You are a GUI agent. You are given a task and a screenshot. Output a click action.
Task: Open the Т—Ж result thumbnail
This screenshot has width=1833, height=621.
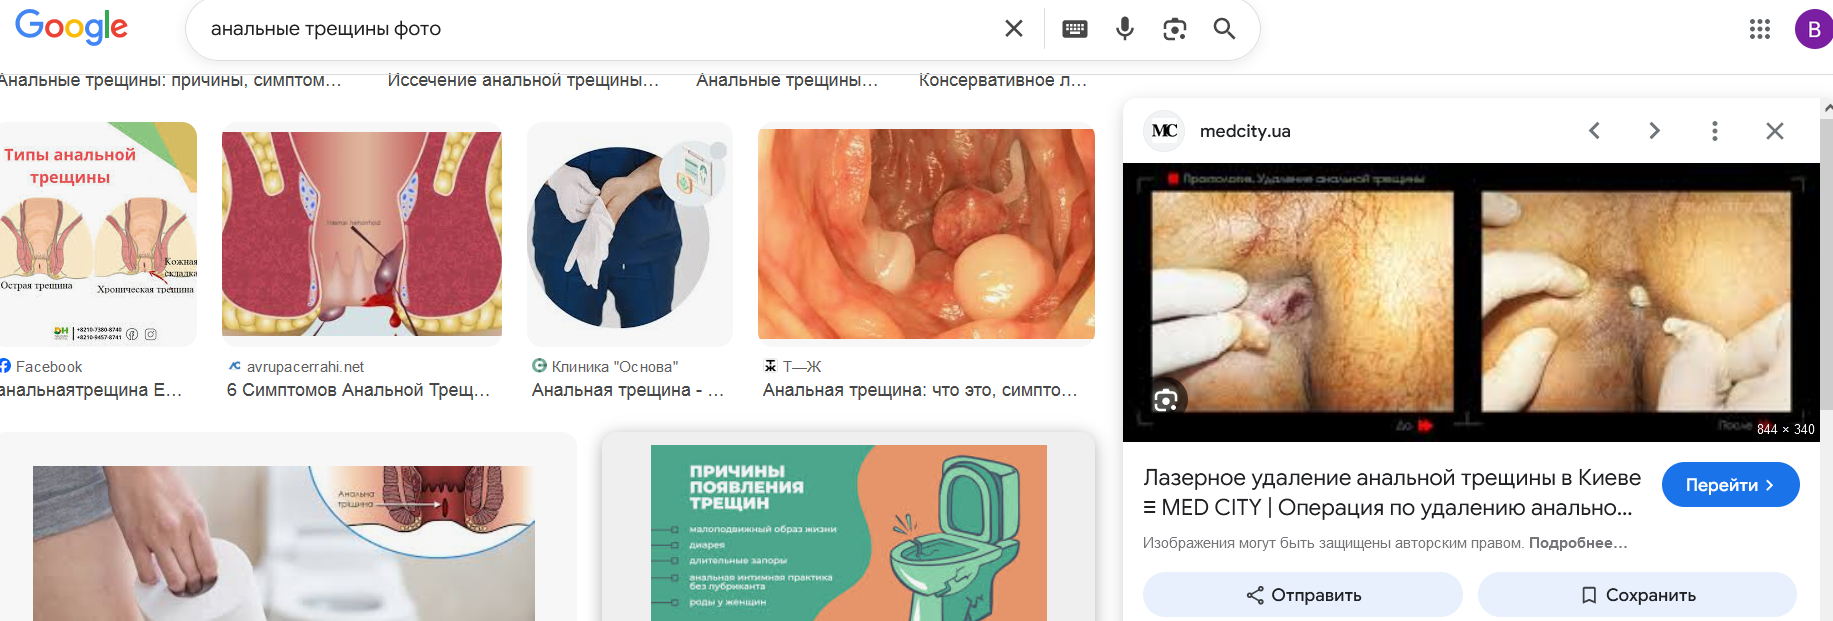(x=926, y=234)
